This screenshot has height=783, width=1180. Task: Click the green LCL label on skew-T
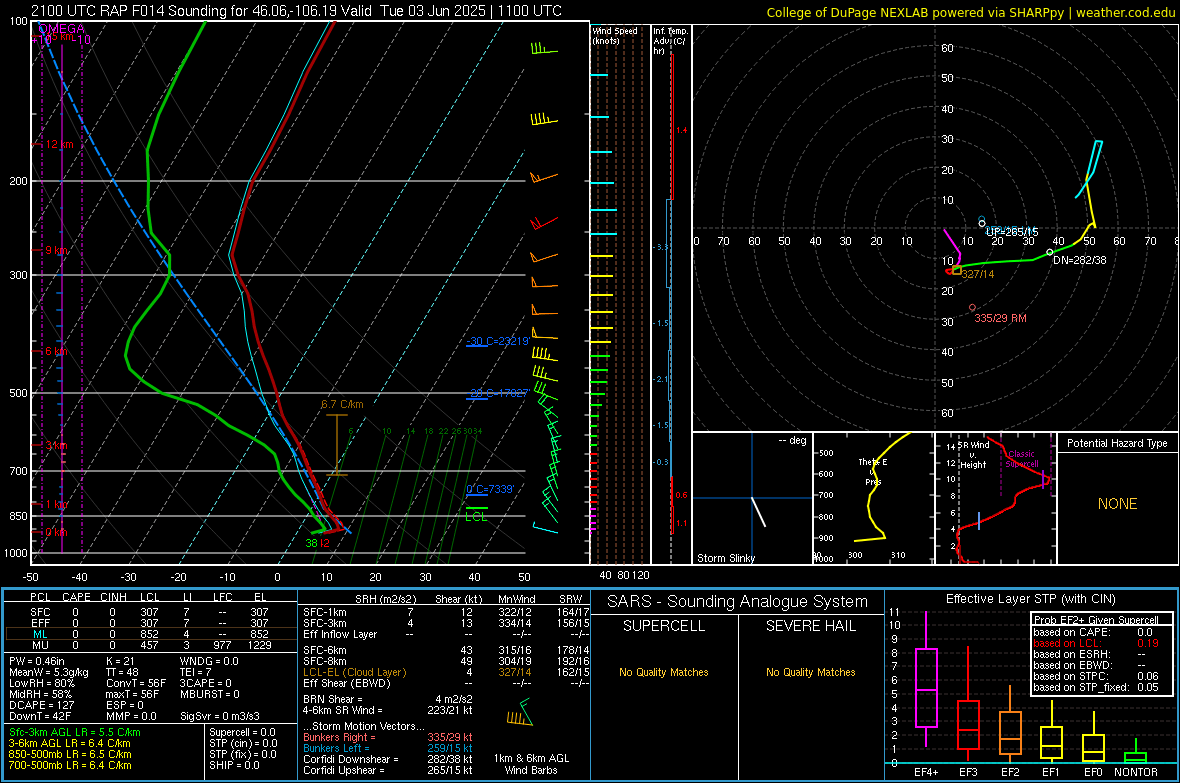click(476, 516)
